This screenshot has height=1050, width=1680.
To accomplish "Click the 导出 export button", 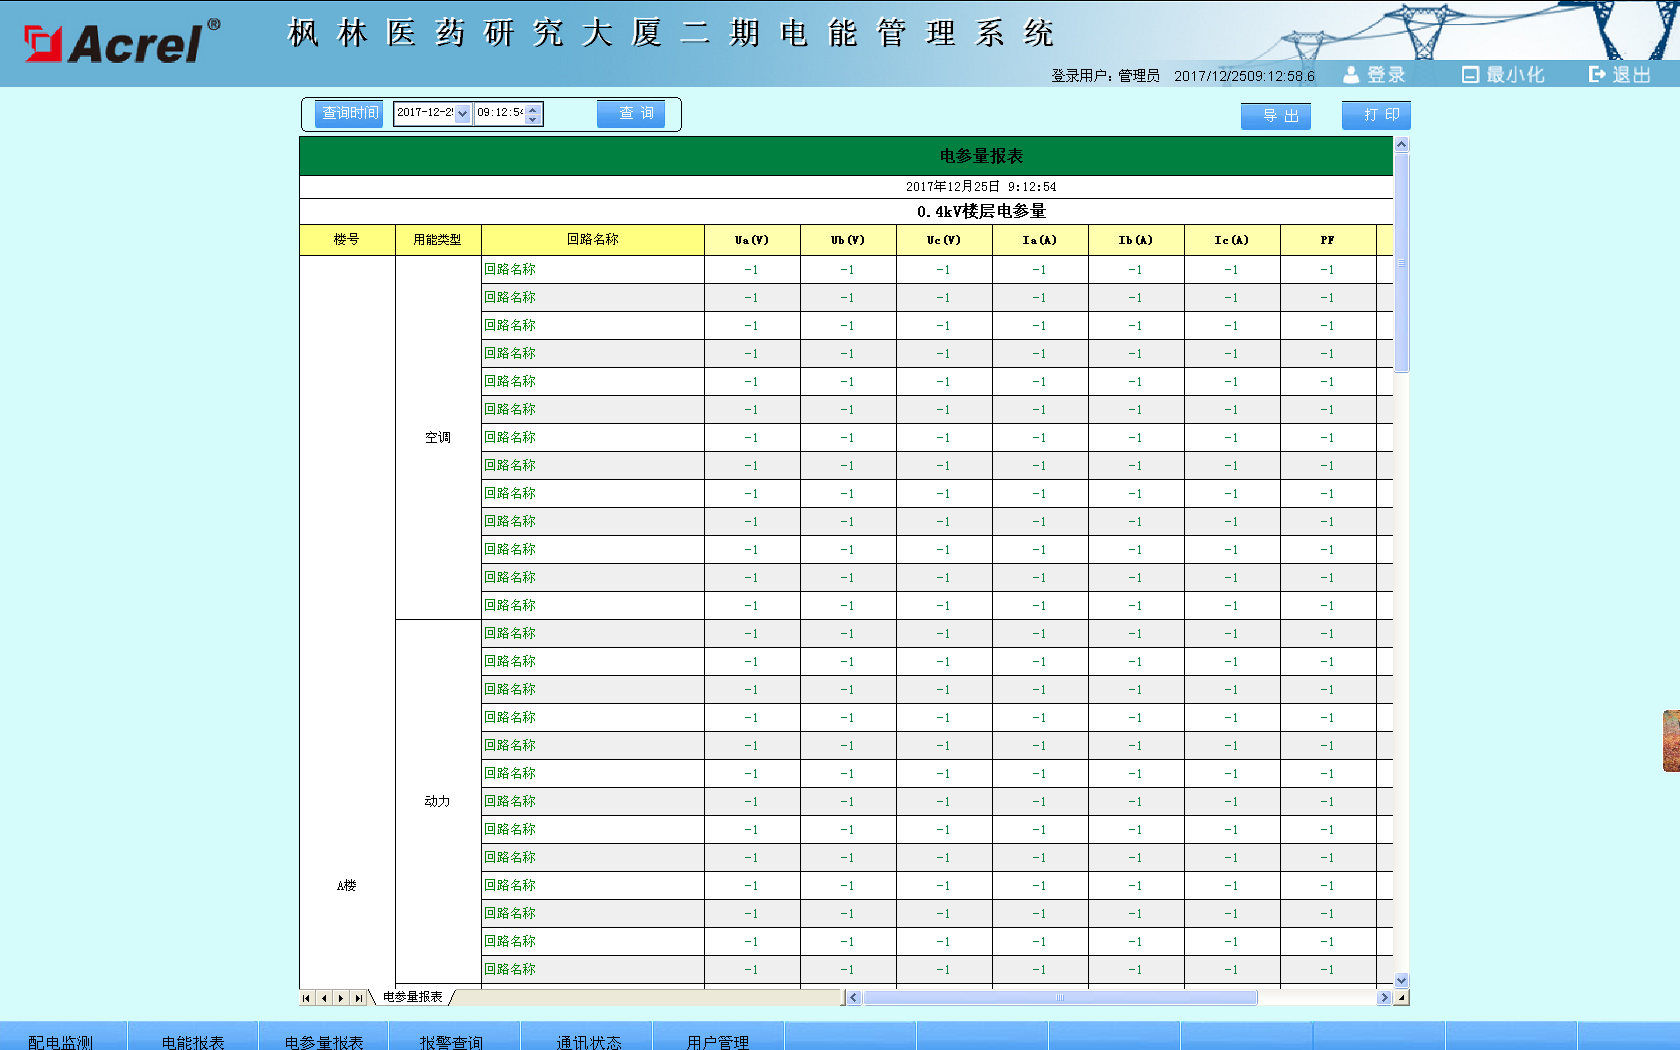I will coord(1275,116).
